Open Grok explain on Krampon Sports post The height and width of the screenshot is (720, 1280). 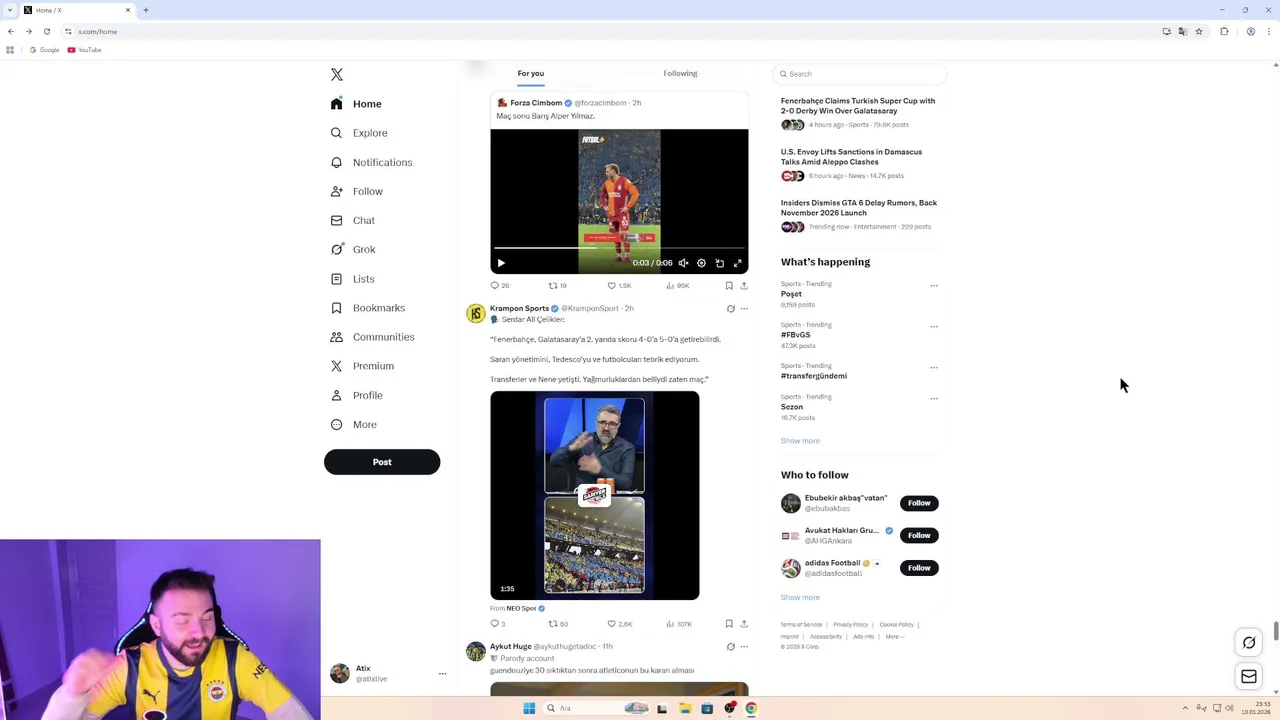pyautogui.click(x=731, y=309)
